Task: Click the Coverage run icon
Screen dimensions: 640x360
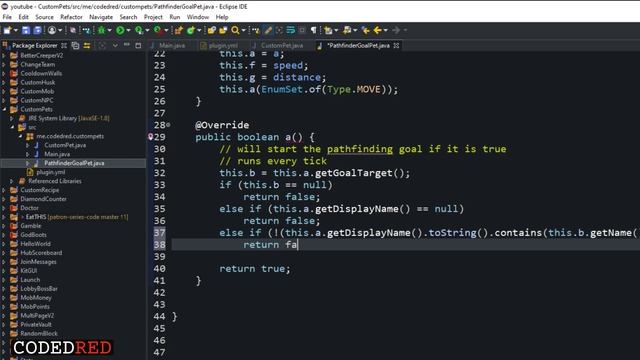Action: click(x=139, y=30)
